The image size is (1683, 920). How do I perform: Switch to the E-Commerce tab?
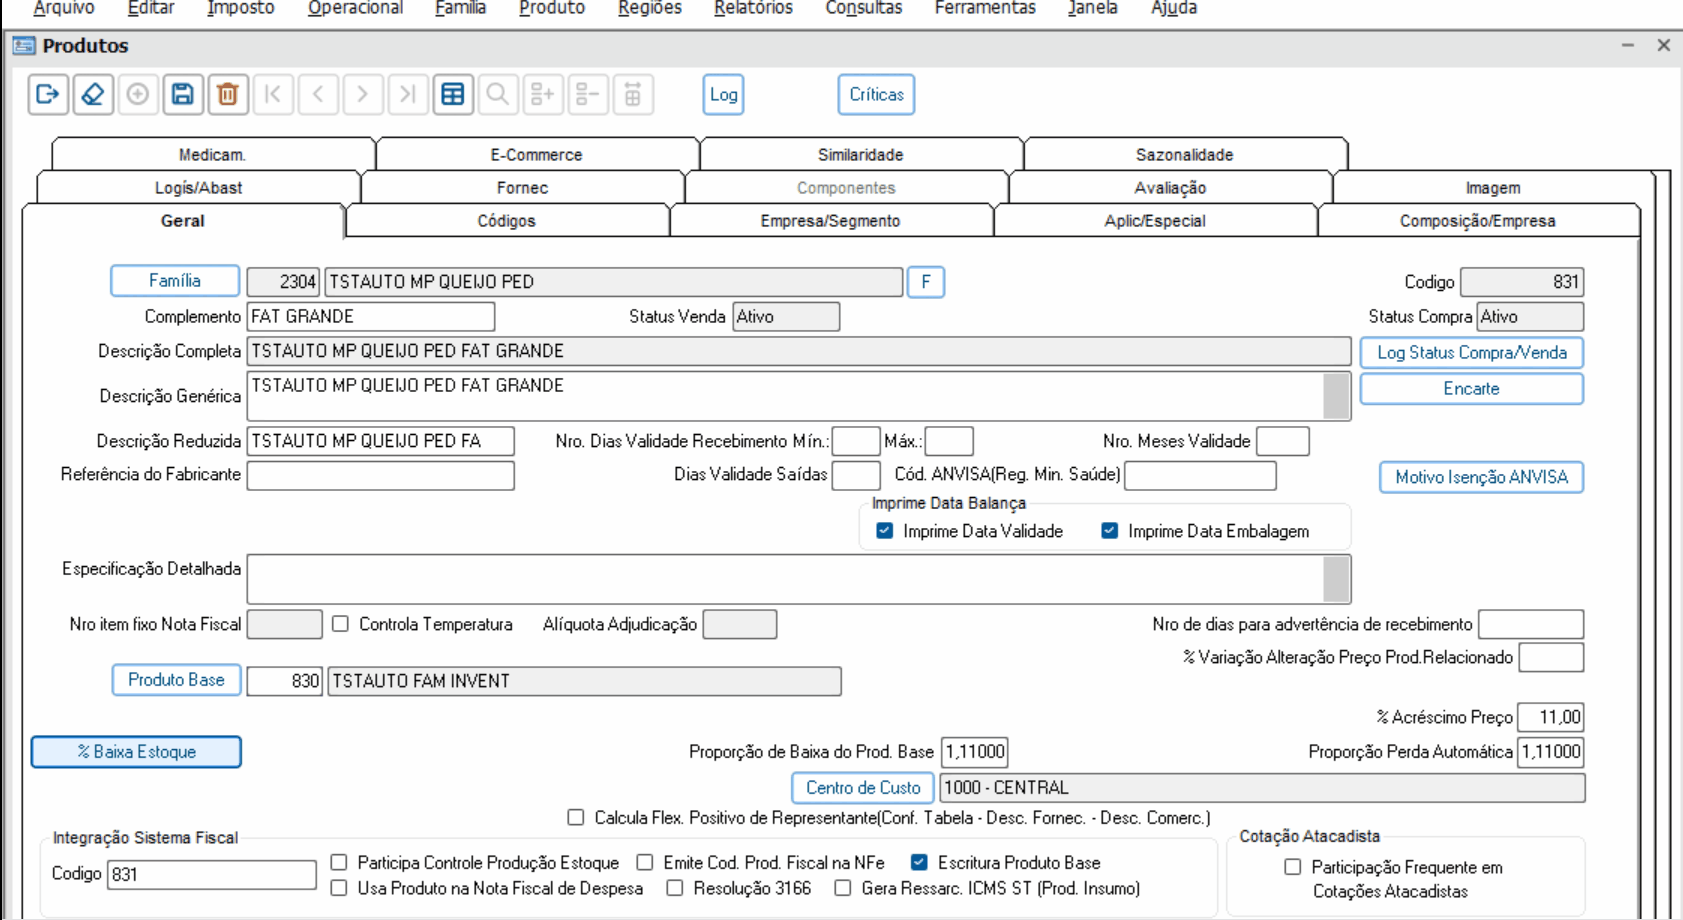(536, 155)
